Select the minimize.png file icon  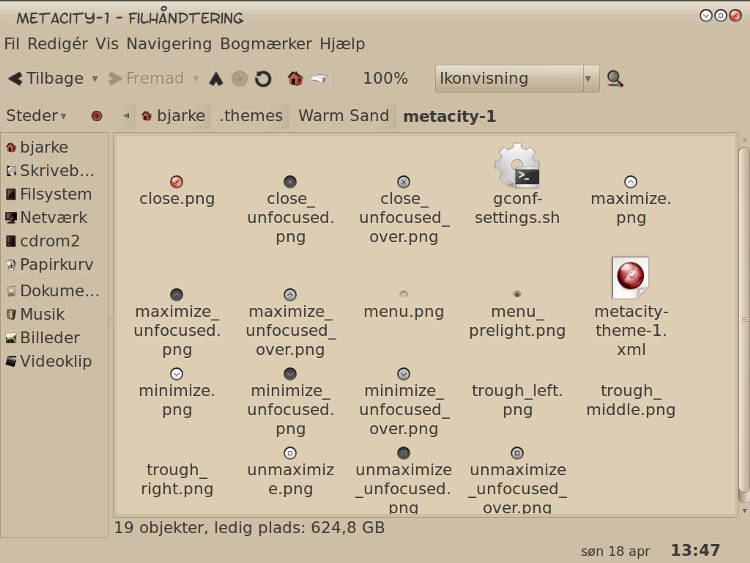click(x=176, y=374)
